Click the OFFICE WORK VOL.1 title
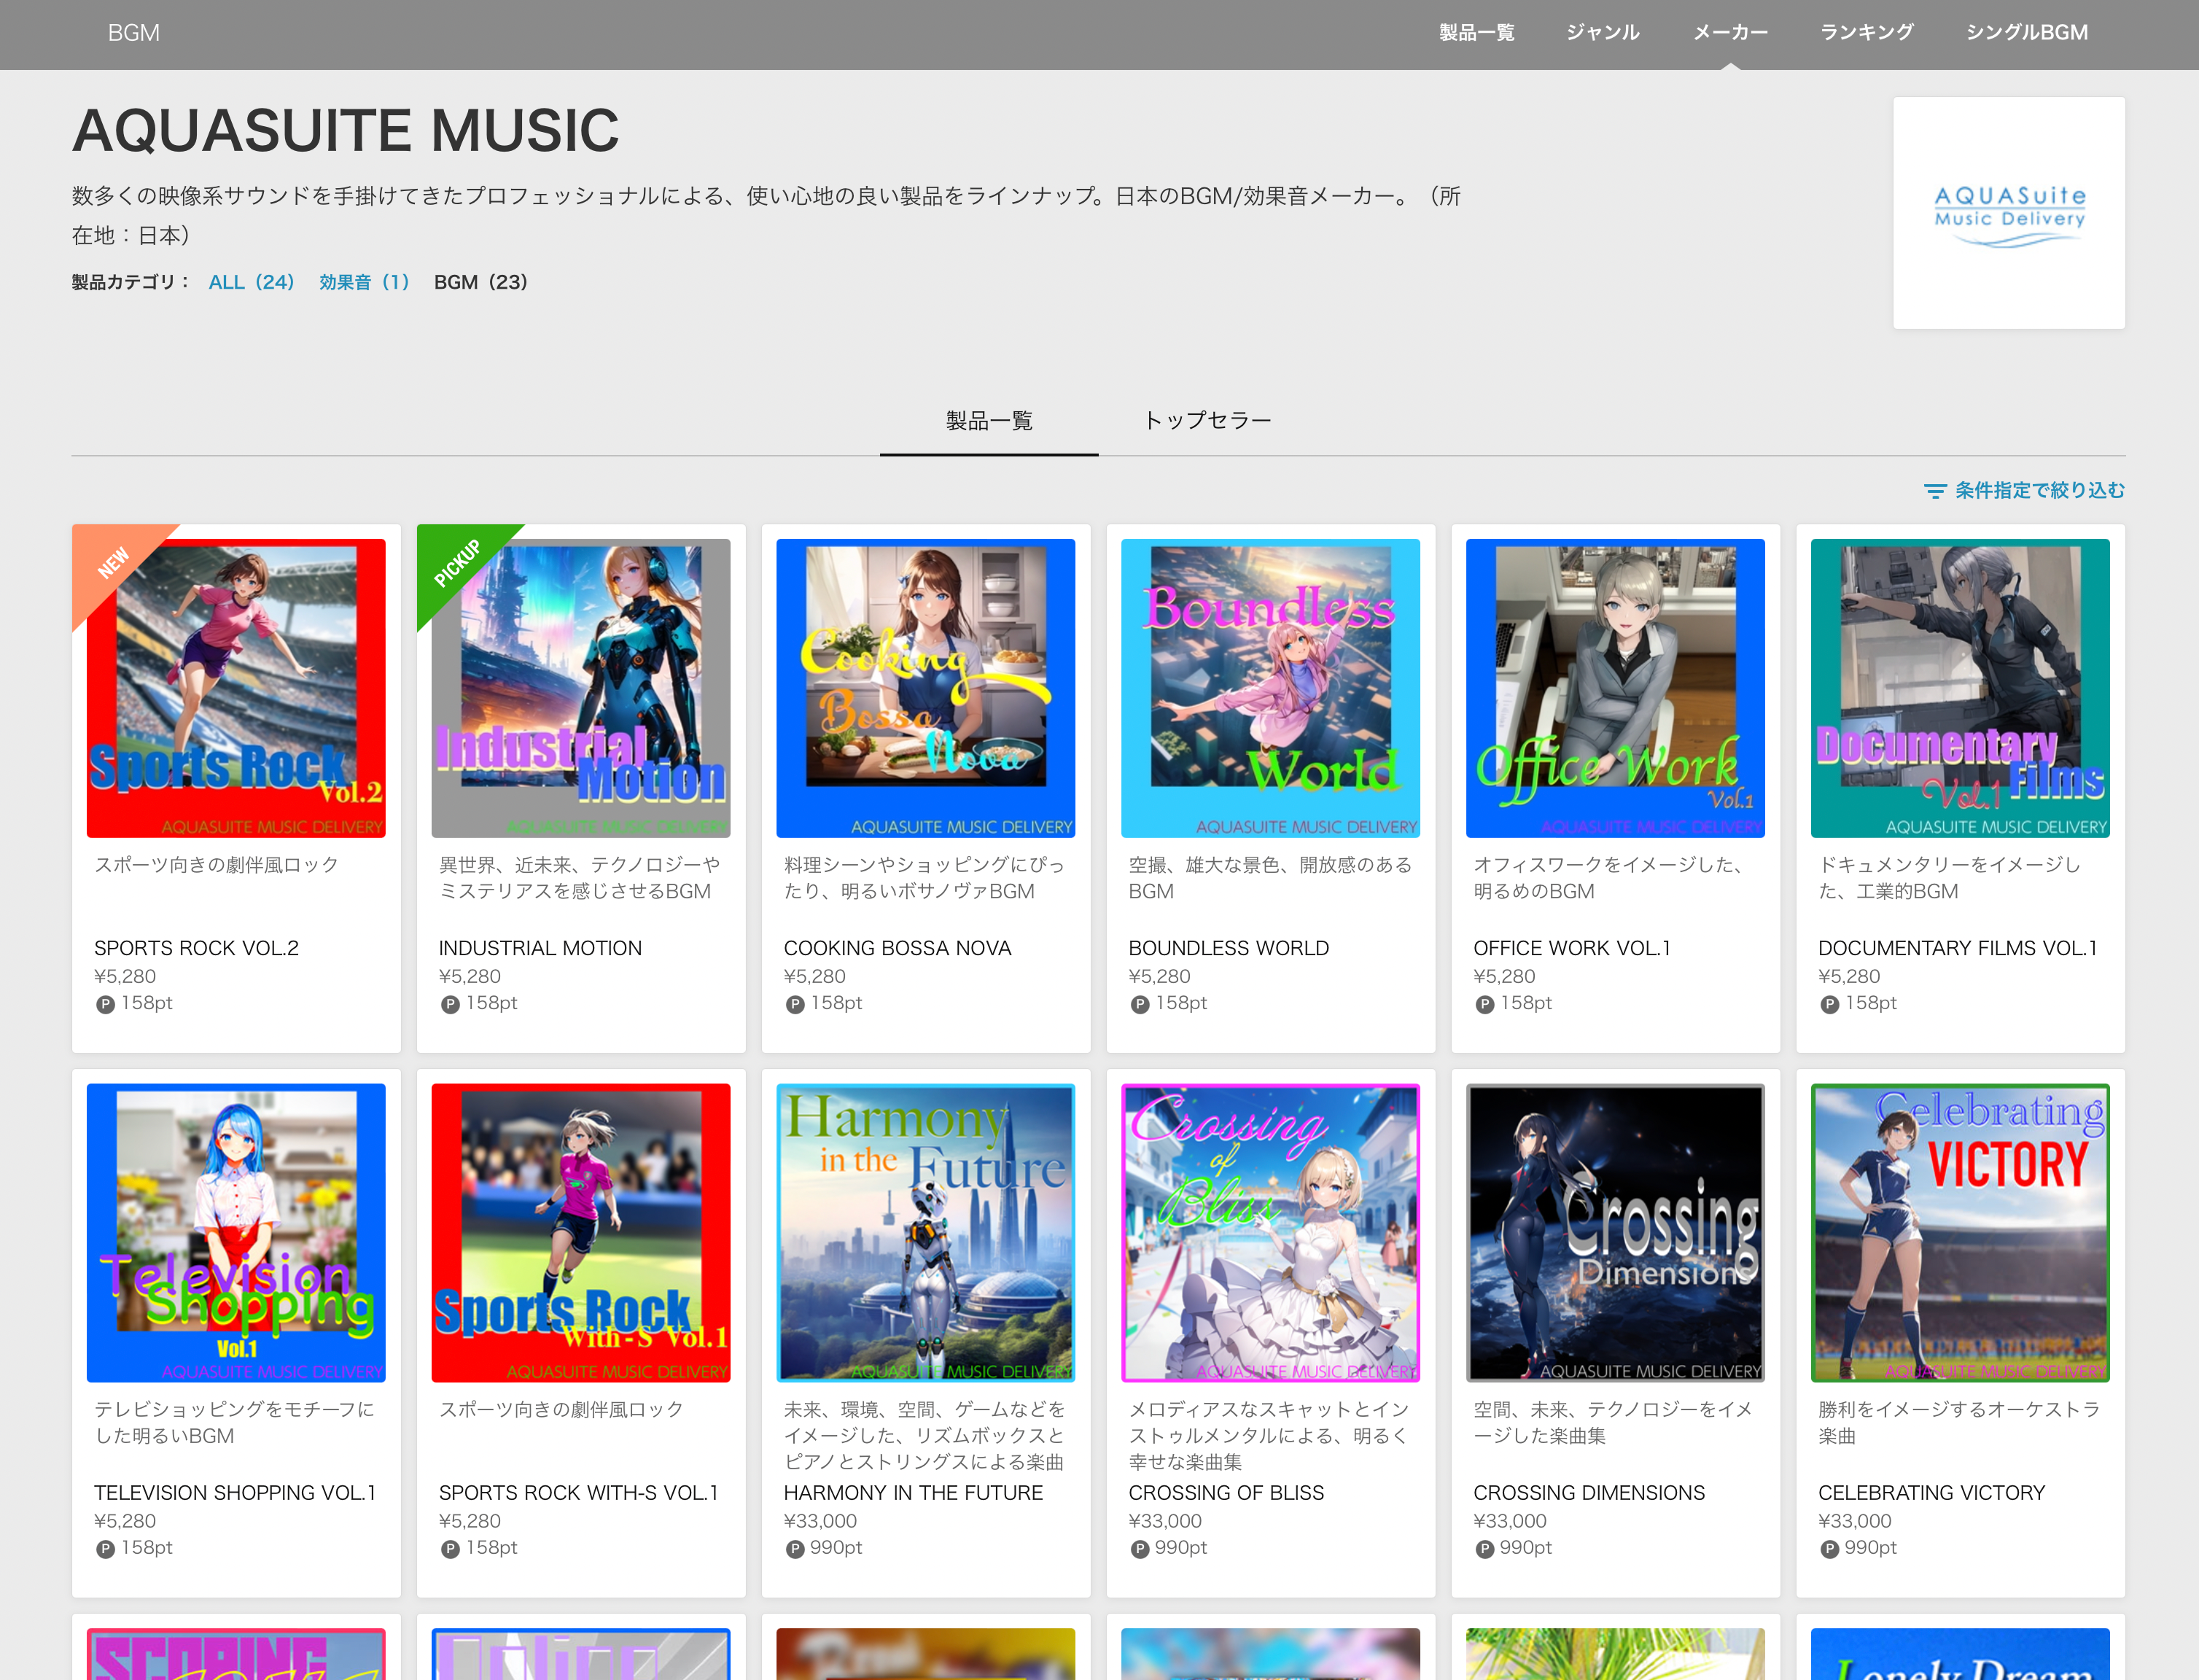 1572,948
